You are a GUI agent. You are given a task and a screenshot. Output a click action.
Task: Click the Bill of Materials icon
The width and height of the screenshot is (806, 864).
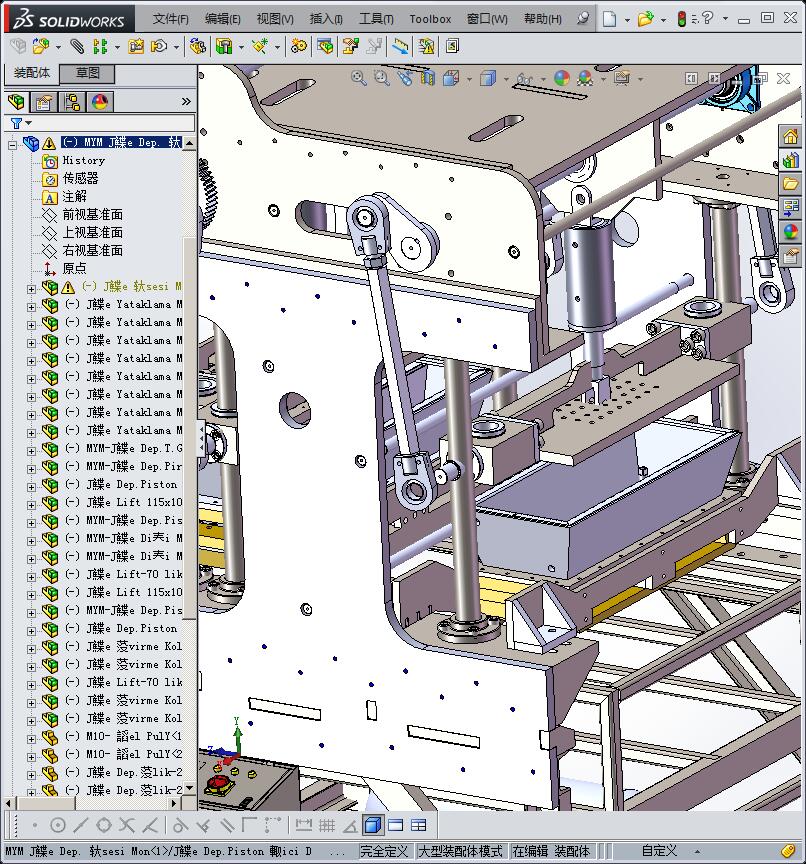coord(325,47)
